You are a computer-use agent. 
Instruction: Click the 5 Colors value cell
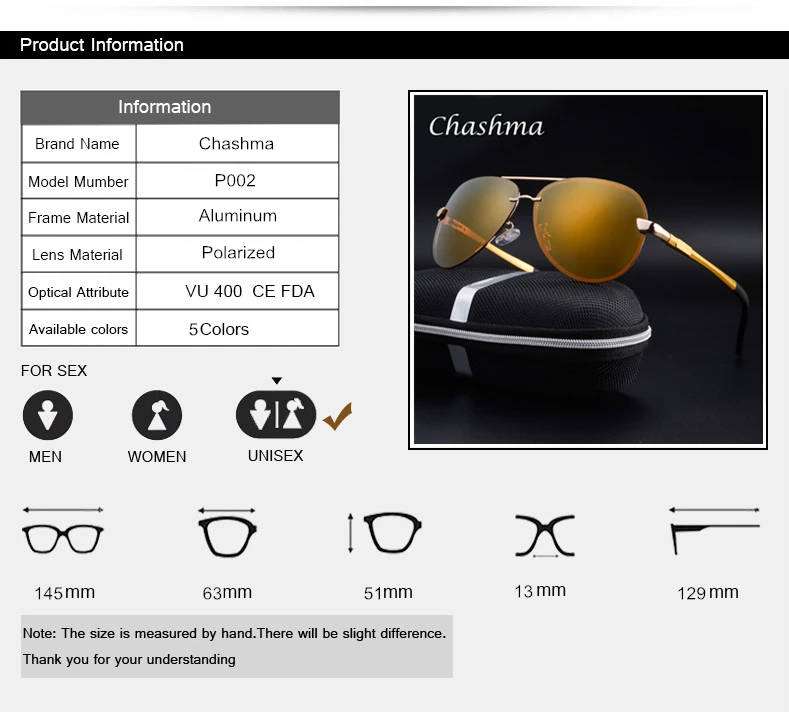coord(237,329)
